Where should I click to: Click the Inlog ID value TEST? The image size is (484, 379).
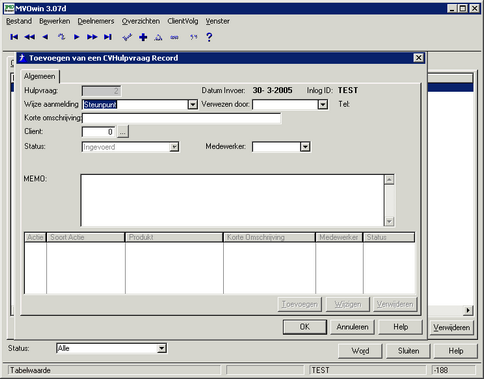coord(348,90)
